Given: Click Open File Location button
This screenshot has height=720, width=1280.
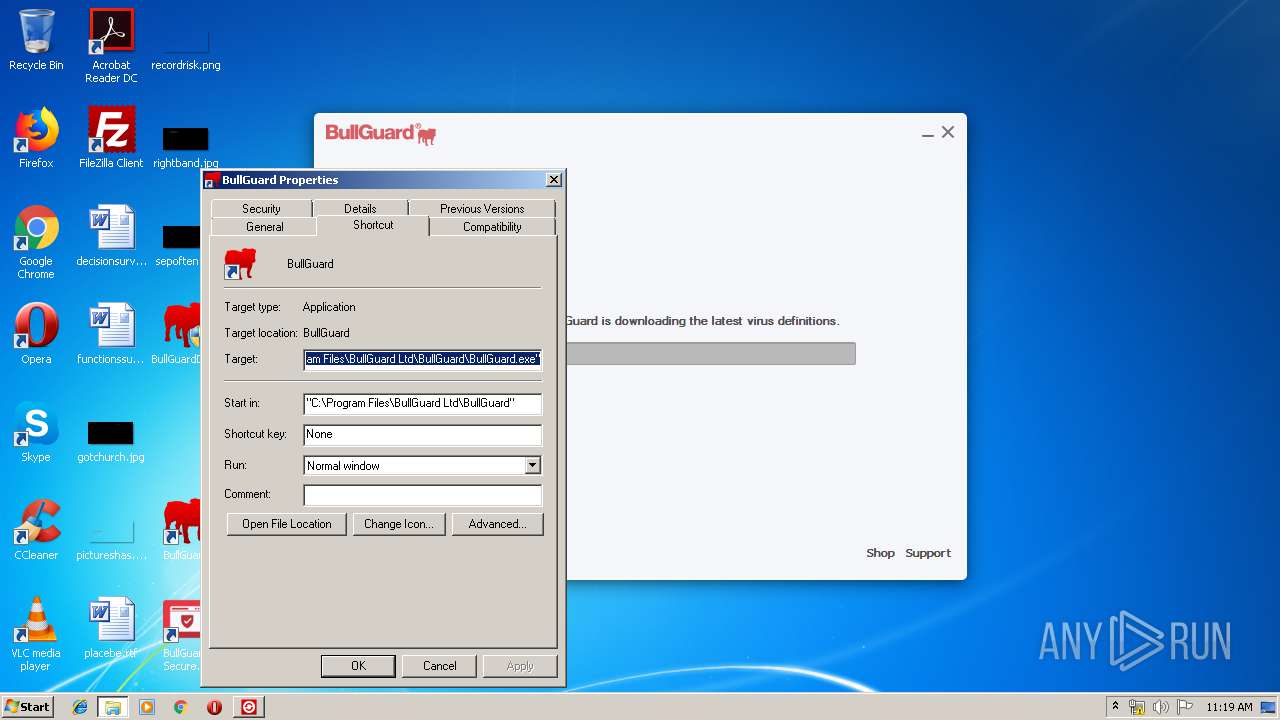Looking at the screenshot, I should point(287,524).
